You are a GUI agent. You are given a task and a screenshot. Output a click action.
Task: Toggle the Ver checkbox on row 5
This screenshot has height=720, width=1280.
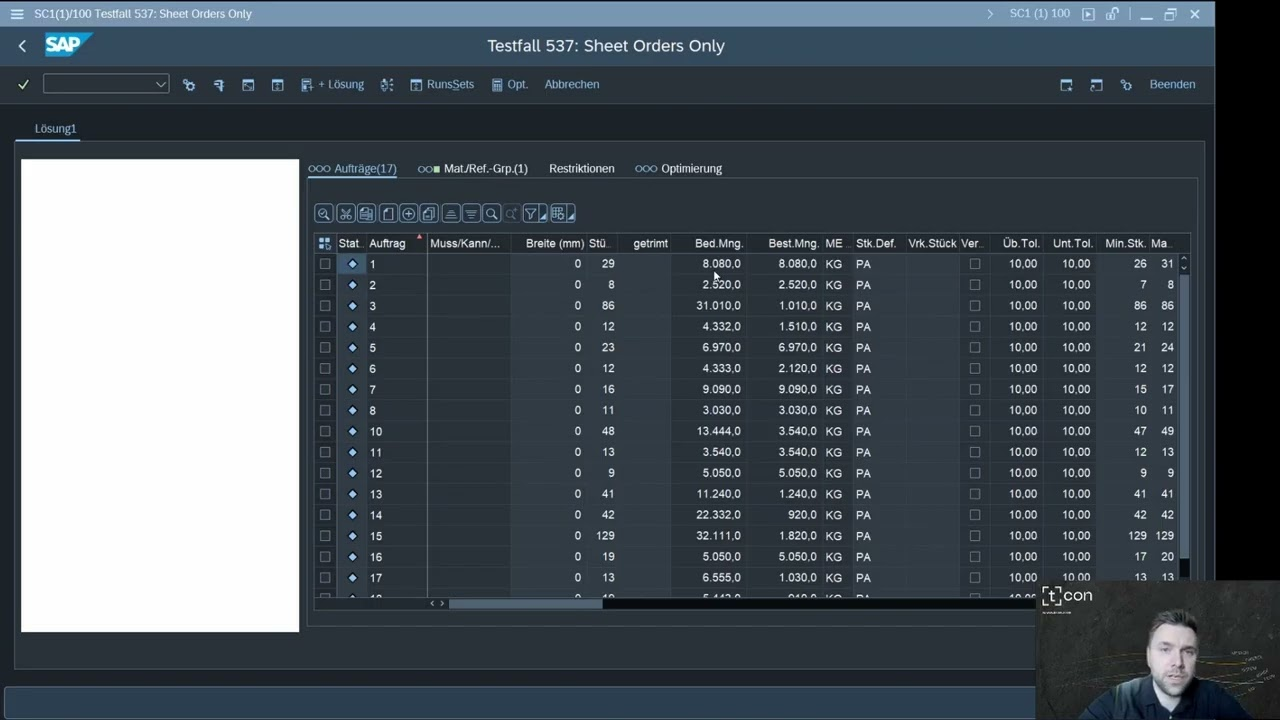(975, 347)
